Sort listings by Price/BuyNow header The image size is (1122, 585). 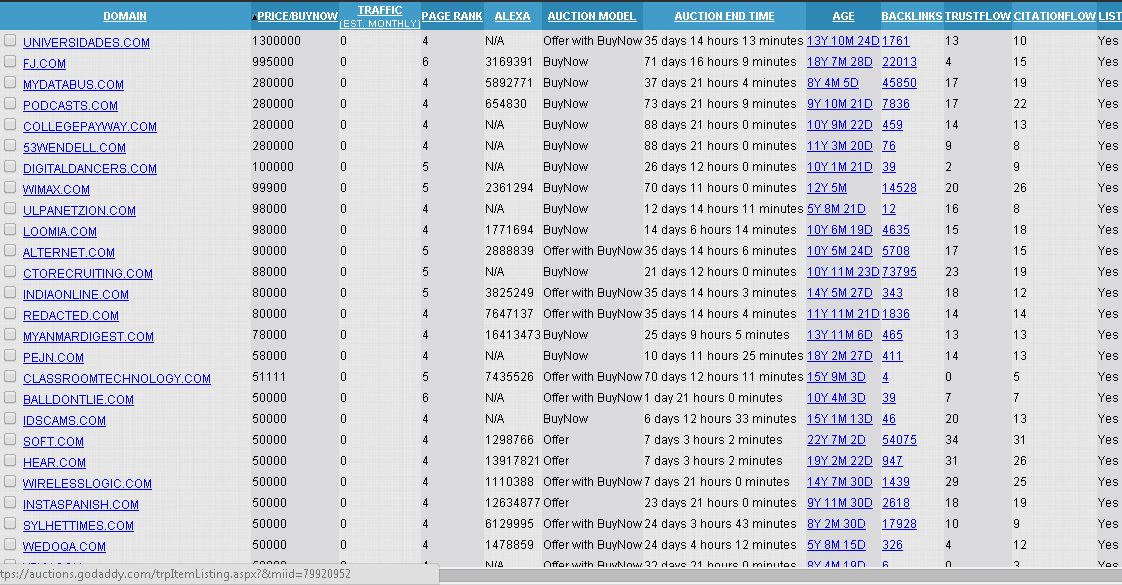[298, 16]
